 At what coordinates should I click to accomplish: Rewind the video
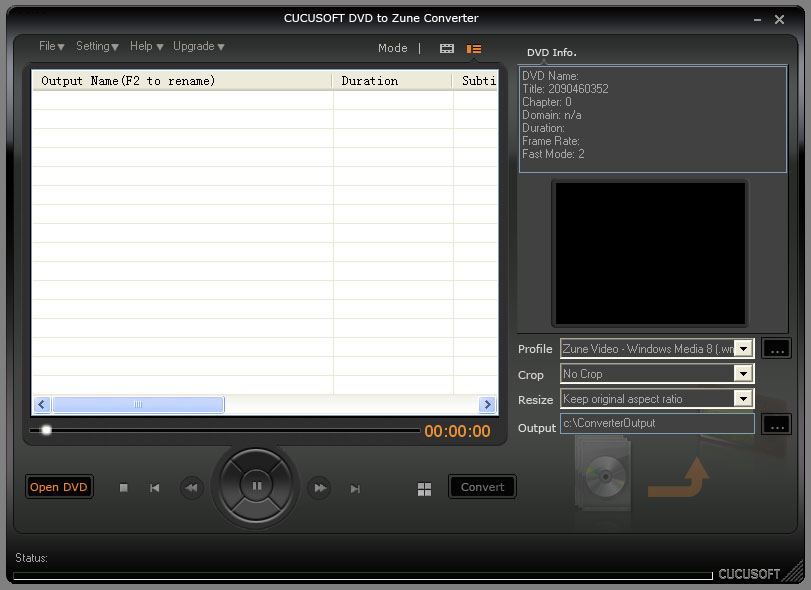191,488
